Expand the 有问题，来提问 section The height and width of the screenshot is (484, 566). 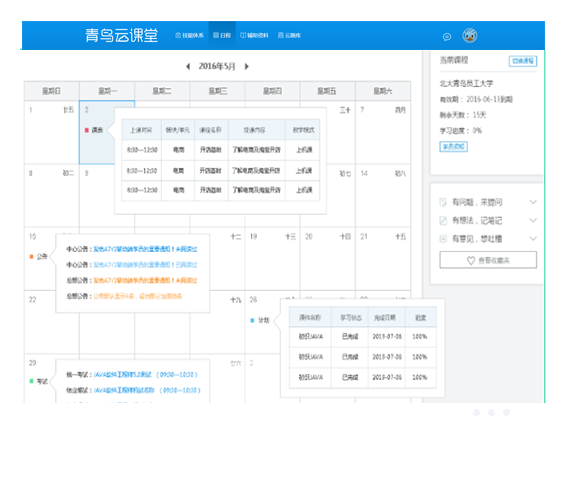tap(488, 202)
